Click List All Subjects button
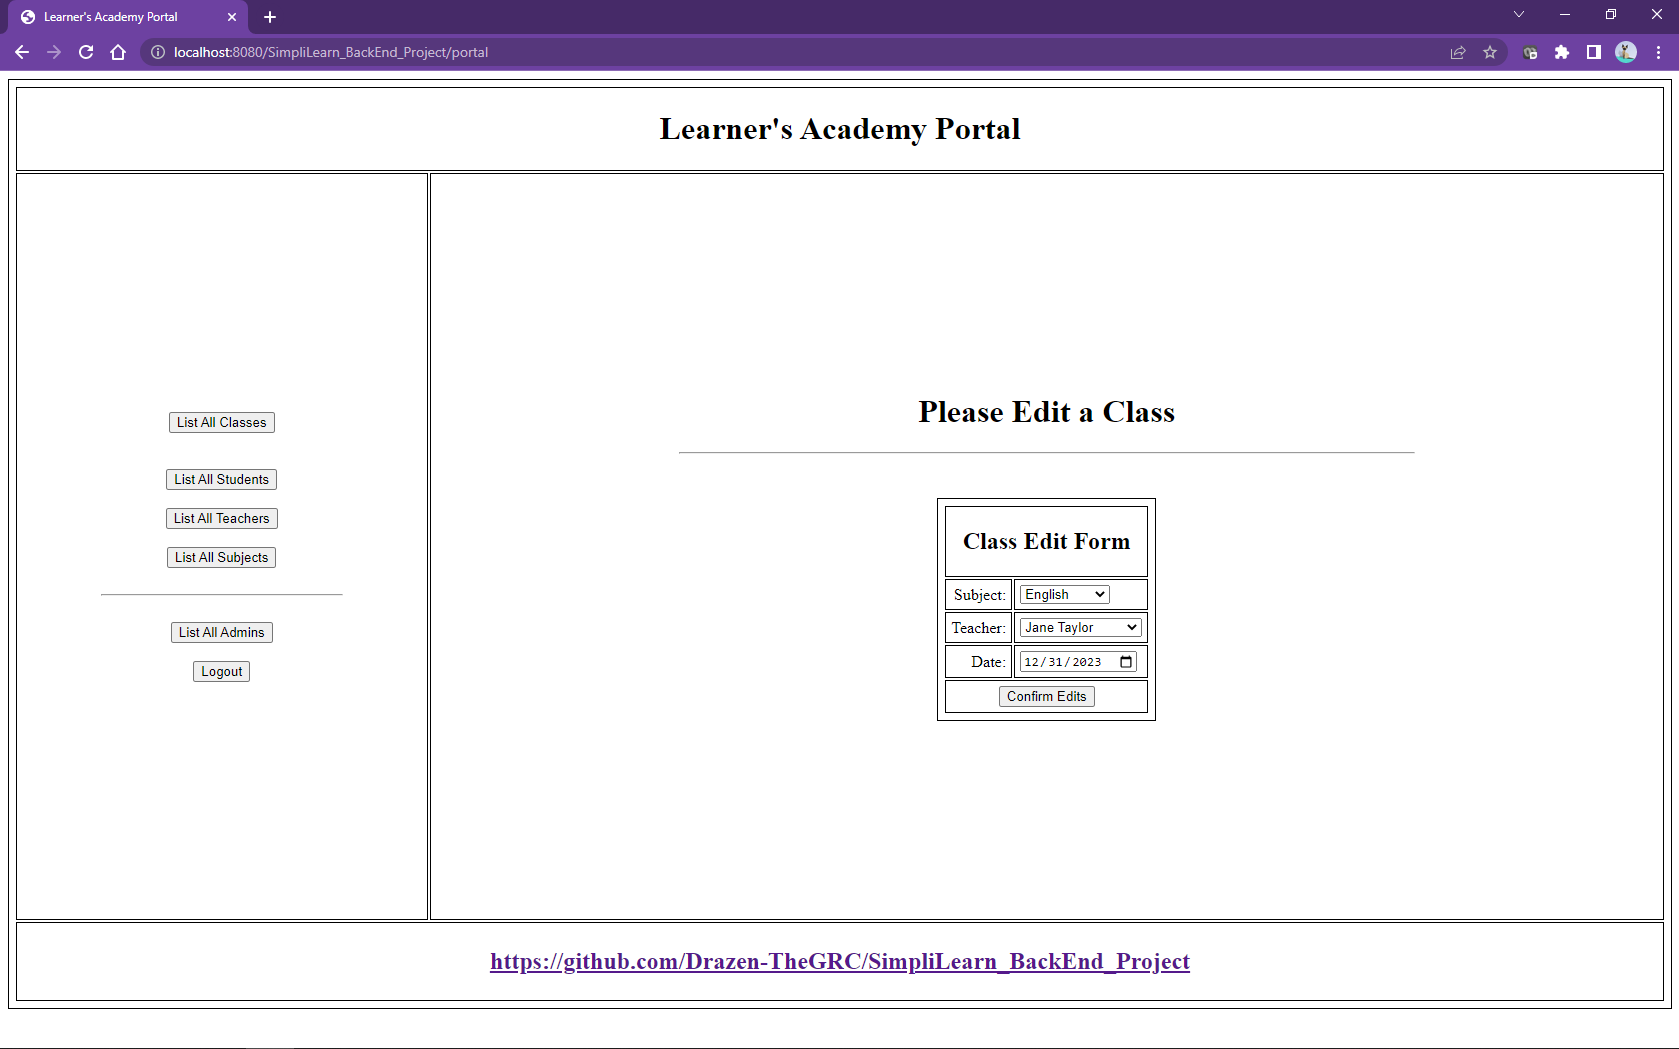Screen dimensions: 1679x1049 pos(221,557)
